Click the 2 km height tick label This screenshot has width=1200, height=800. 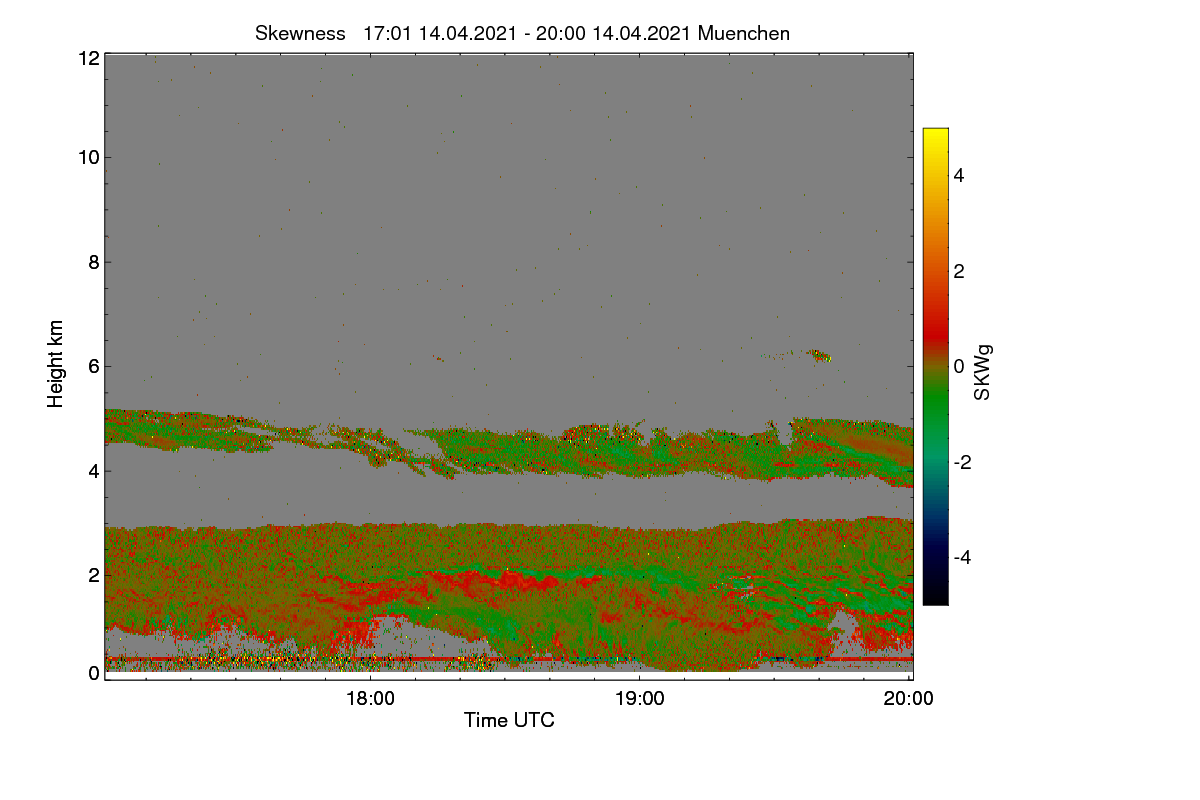pyautogui.click(x=93, y=575)
